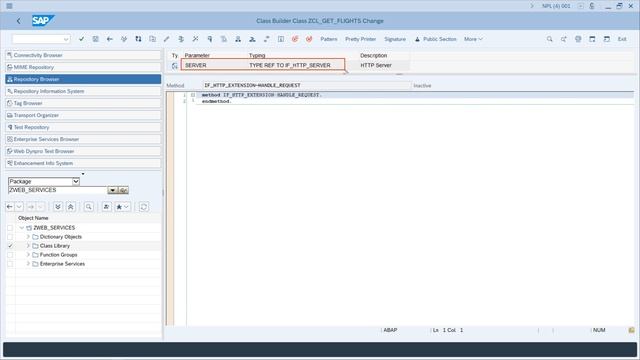Open the hamburger menu in the title bar

(9, 6)
